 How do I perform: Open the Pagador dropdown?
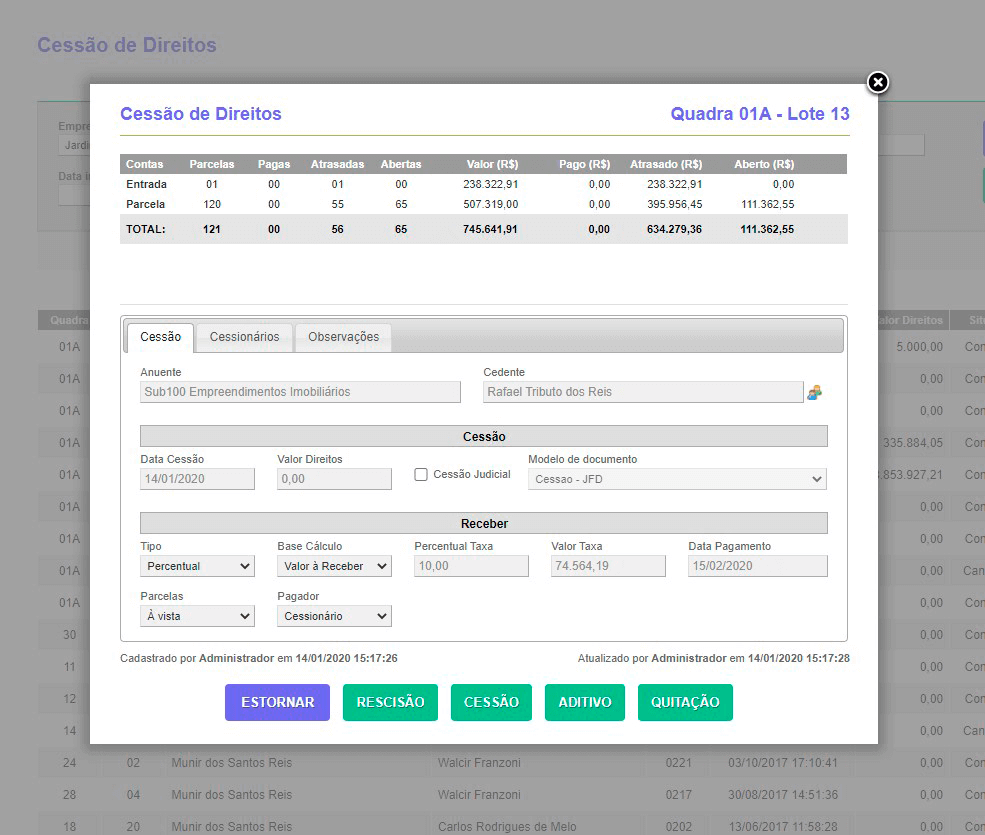[x=334, y=616]
